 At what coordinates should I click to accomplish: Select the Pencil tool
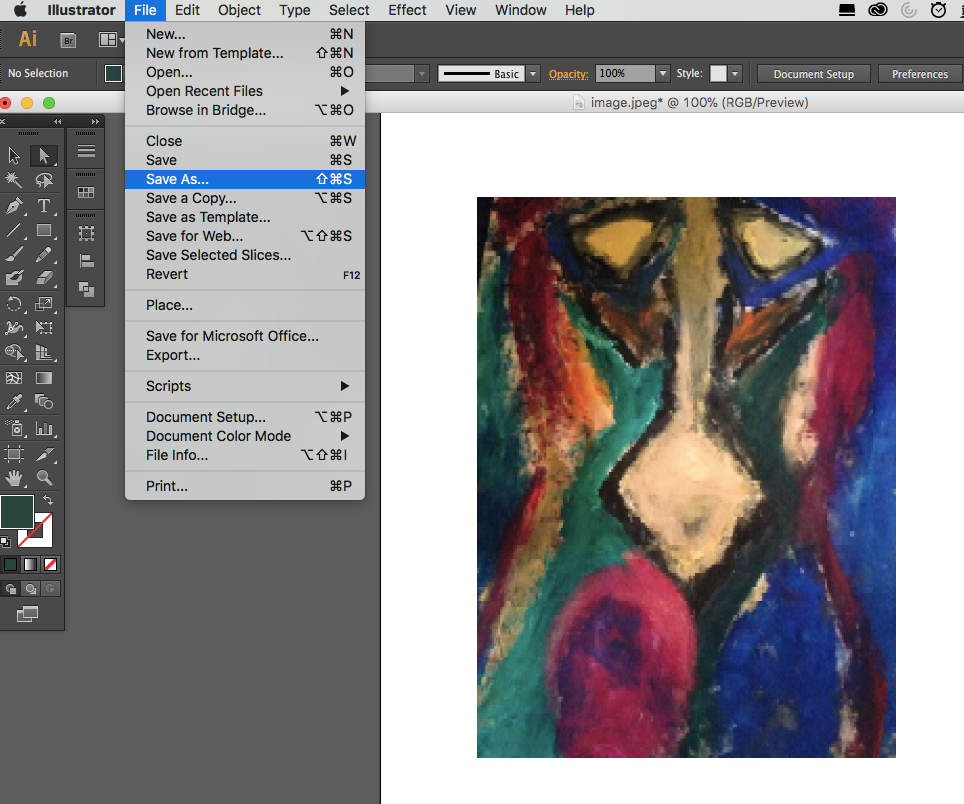(x=44, y=254)
